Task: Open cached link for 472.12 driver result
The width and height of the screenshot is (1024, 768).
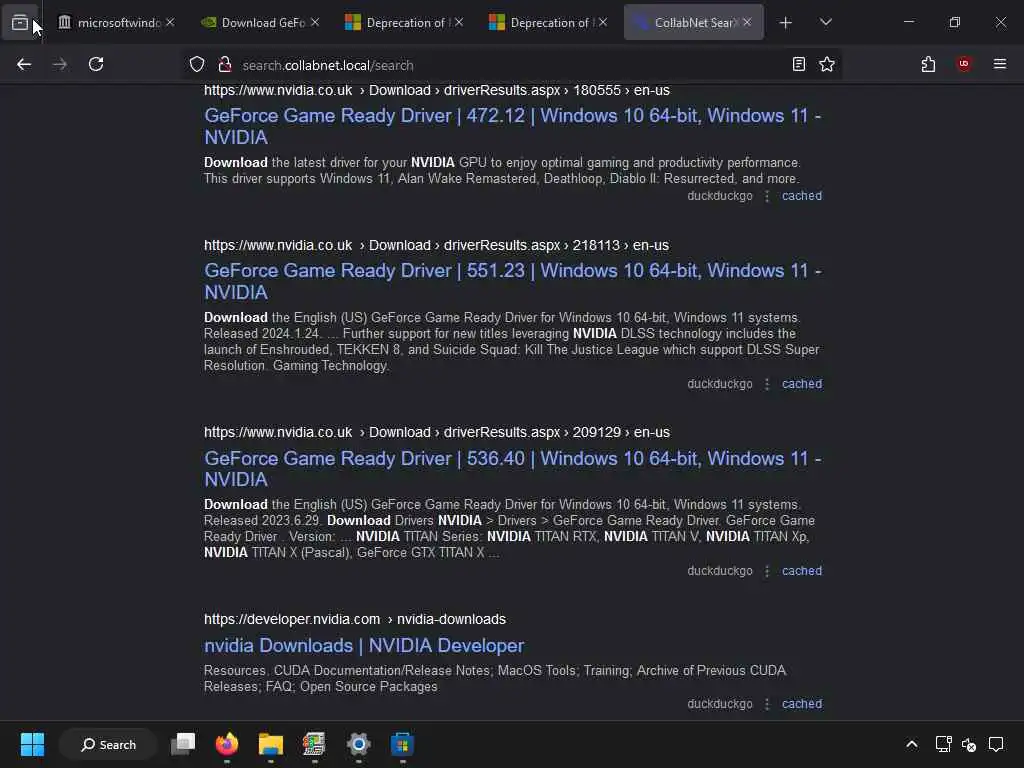Action: [x=802, y=195]
